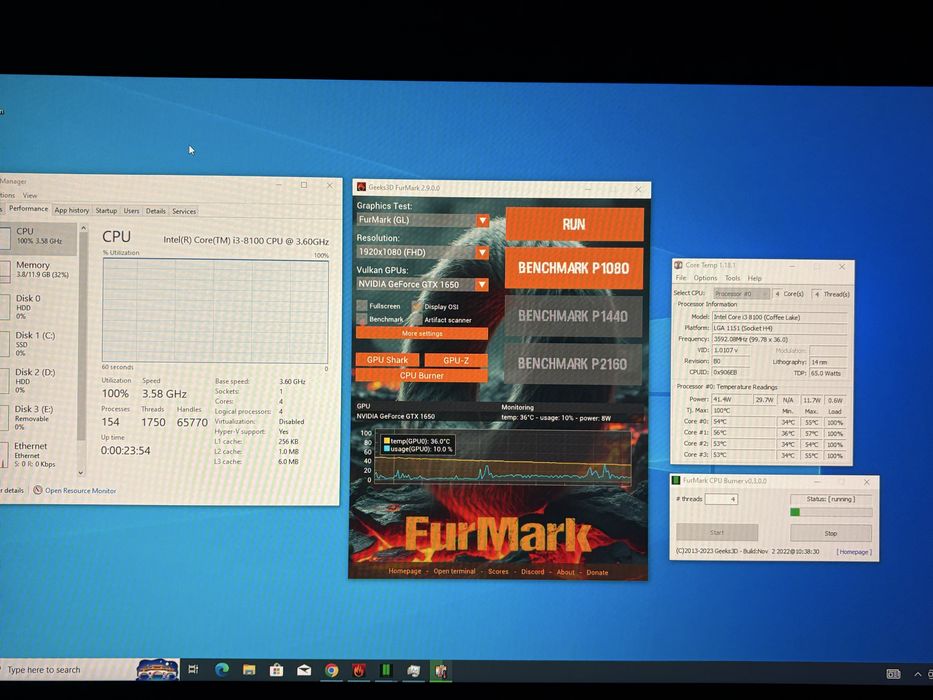Click Open terminal in FurMark footer
Viewport: 933px width, 700px height.
(x=454, y=571)
